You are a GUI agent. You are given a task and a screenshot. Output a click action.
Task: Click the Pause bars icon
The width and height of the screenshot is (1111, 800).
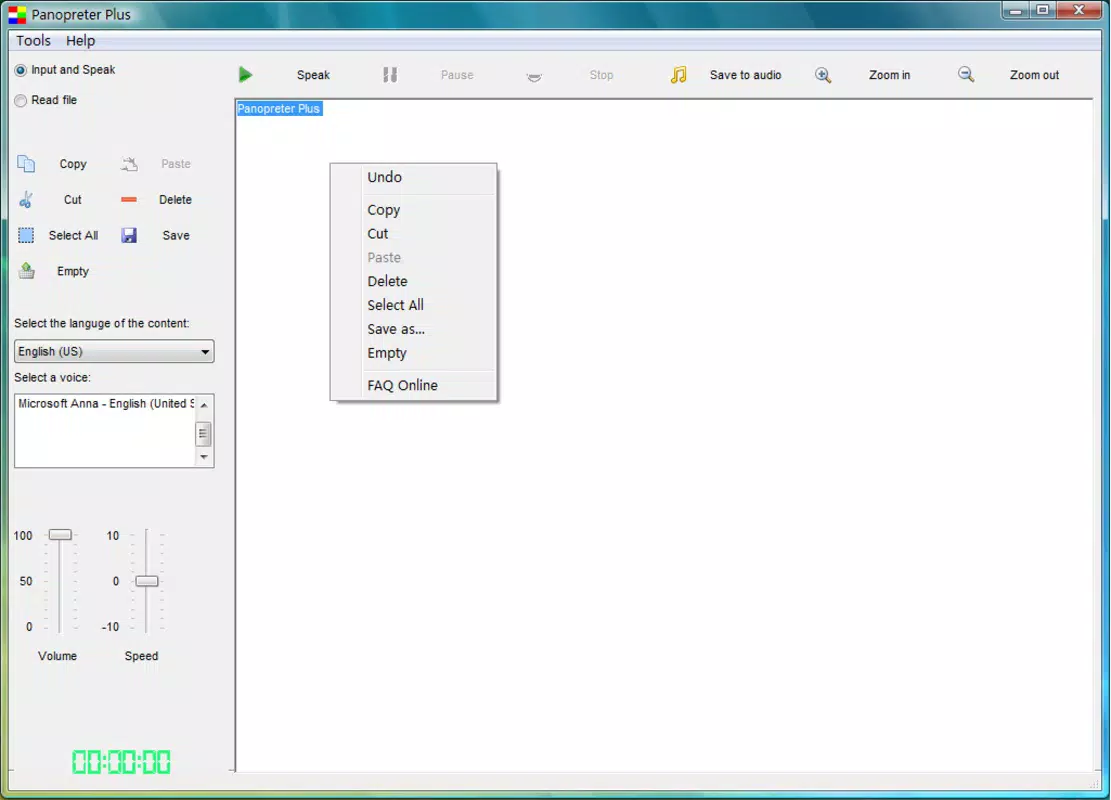[390, 74]
